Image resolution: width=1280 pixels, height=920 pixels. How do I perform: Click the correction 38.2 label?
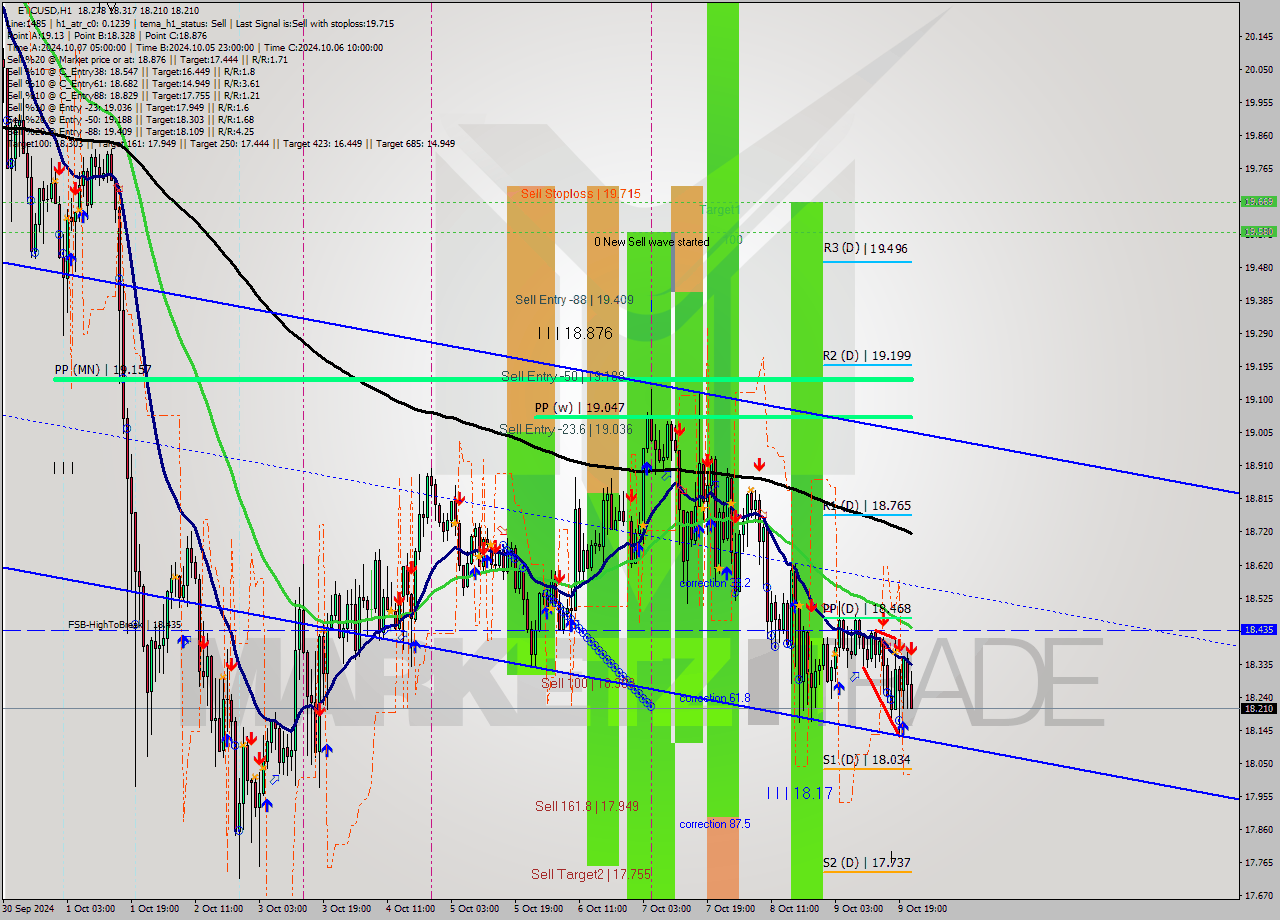tap(714, 583)
